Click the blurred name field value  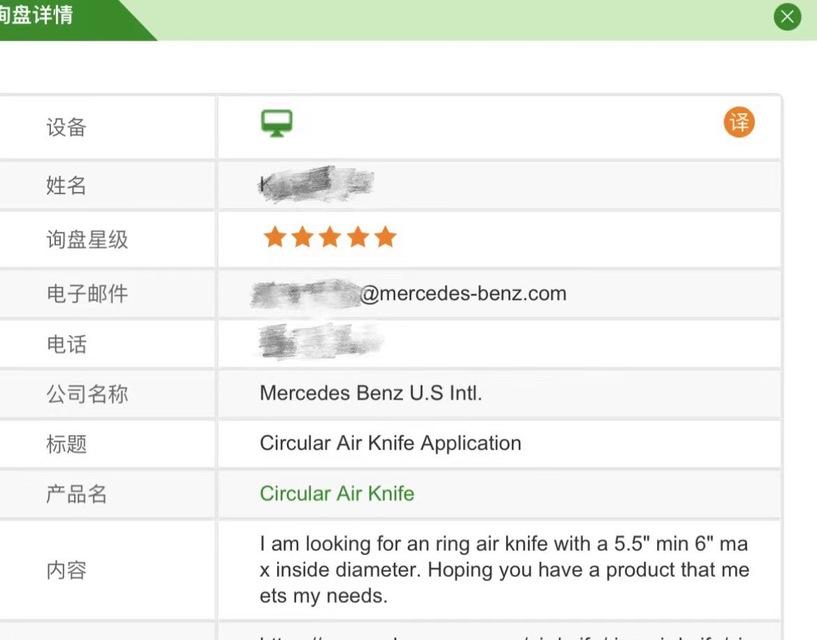pyautogui.click(x=316, y=185)
